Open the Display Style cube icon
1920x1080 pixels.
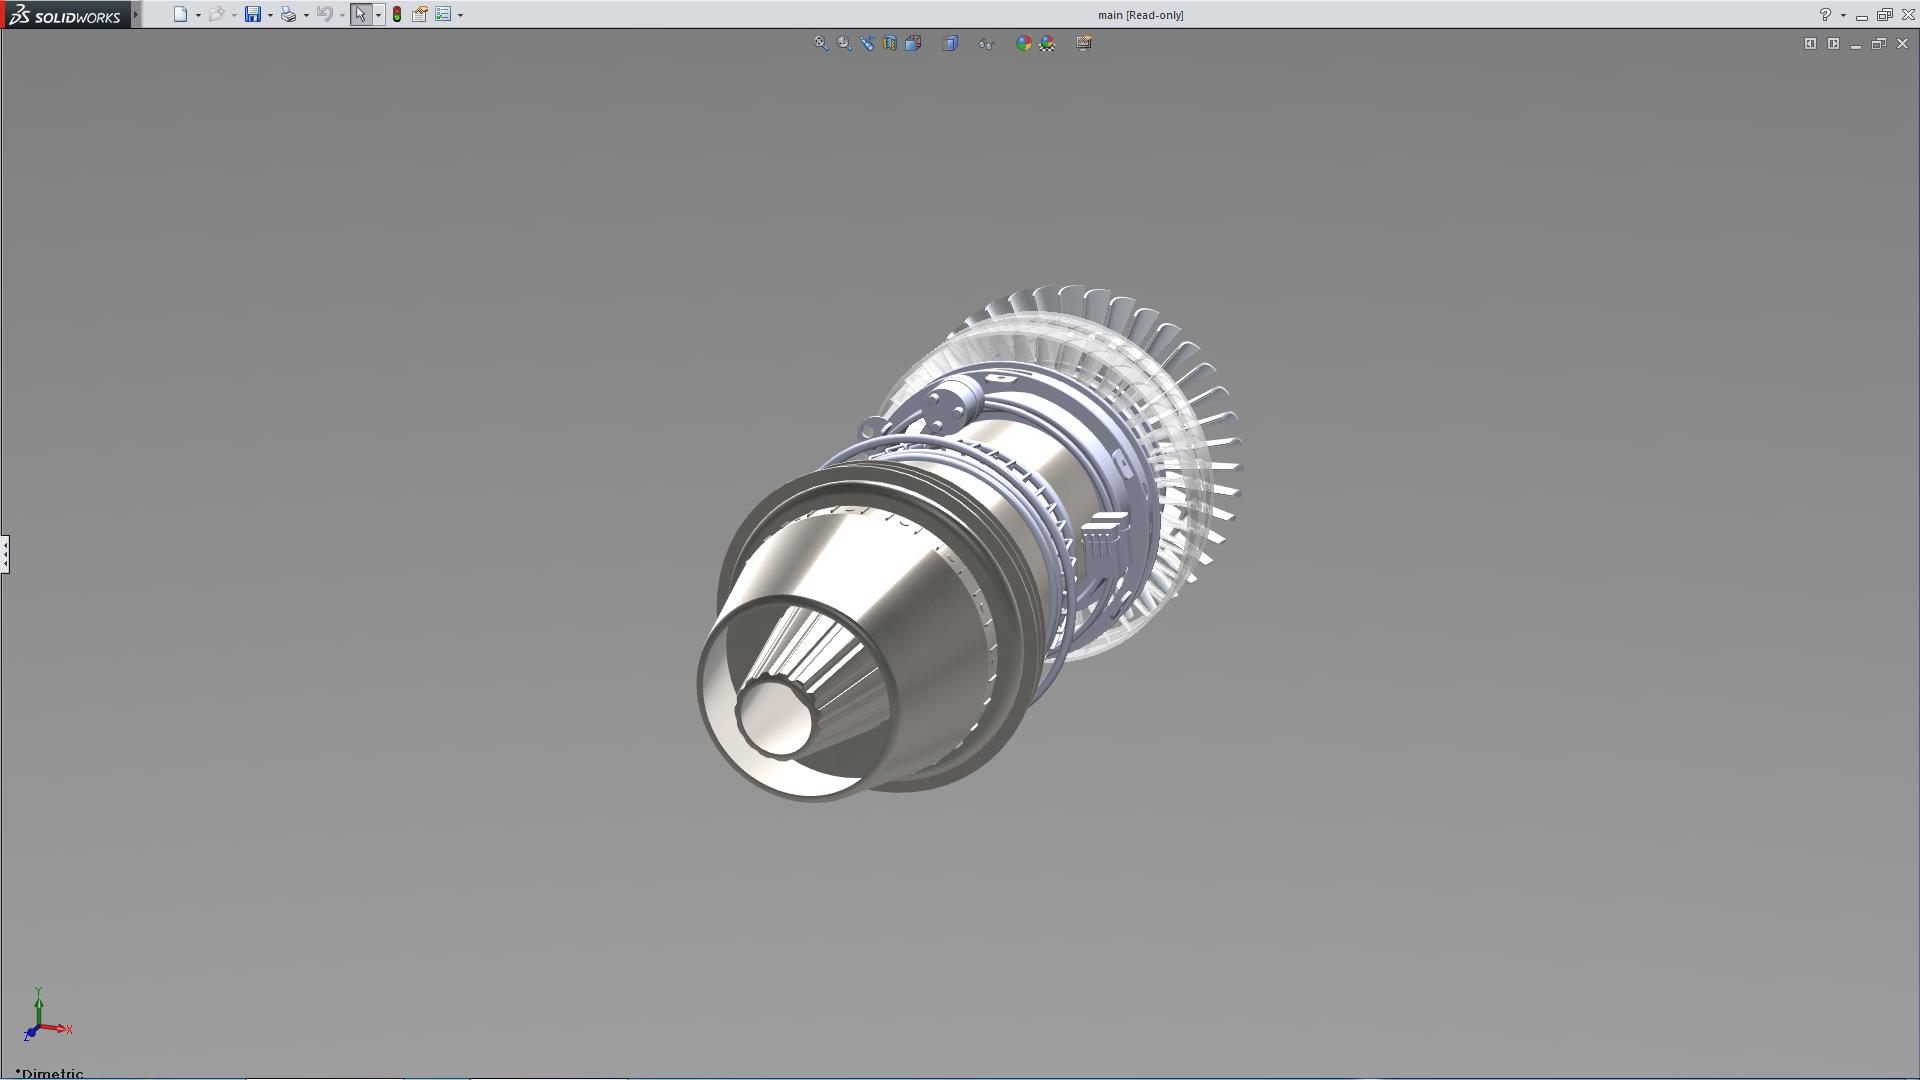click(x=950, y=43)
